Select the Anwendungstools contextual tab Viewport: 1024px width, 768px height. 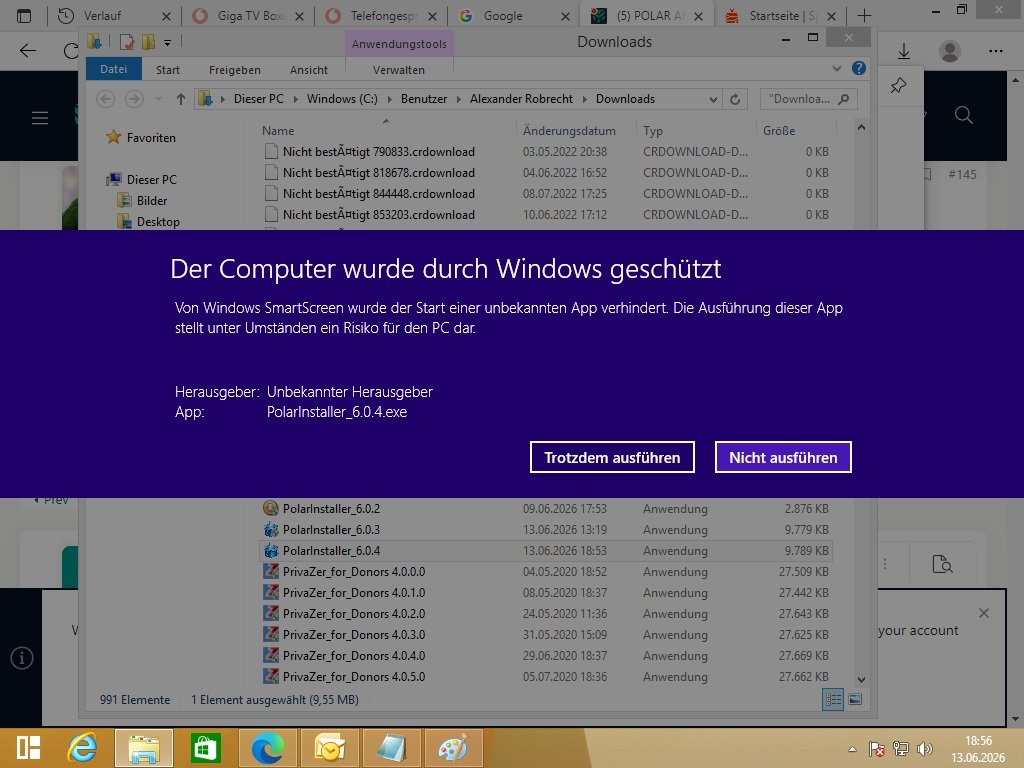click(399, 44)
